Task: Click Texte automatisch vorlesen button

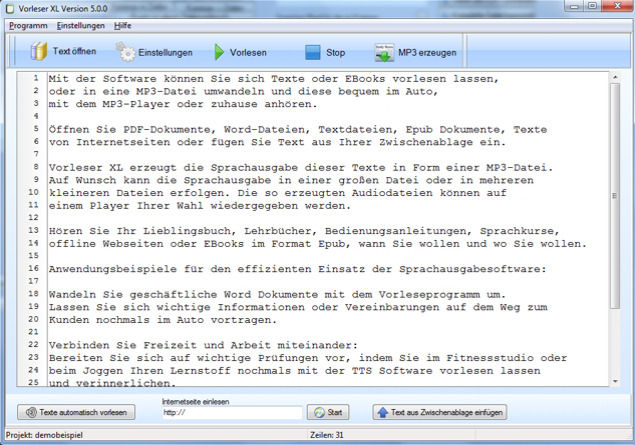Action: (x=76, y=413)
